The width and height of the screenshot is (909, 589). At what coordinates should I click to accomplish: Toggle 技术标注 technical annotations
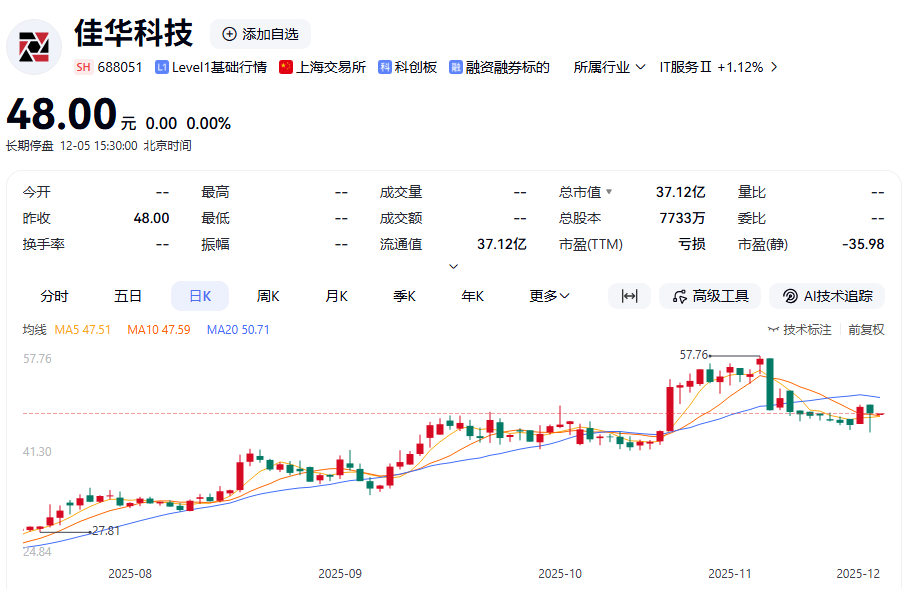pos(799,329)
